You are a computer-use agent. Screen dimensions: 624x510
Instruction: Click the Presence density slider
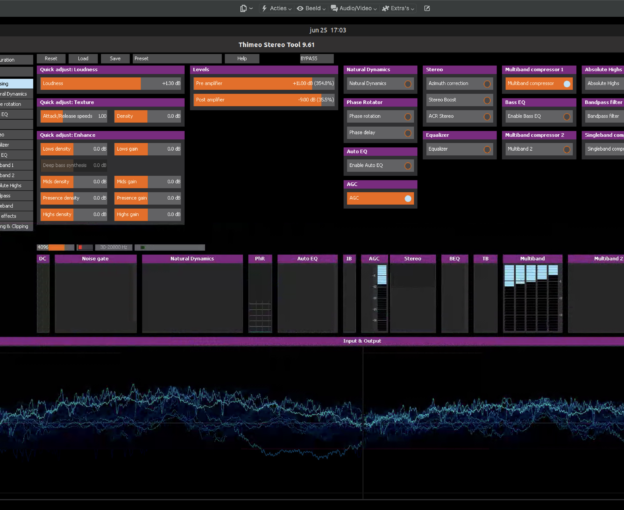[x=74, y=198]
